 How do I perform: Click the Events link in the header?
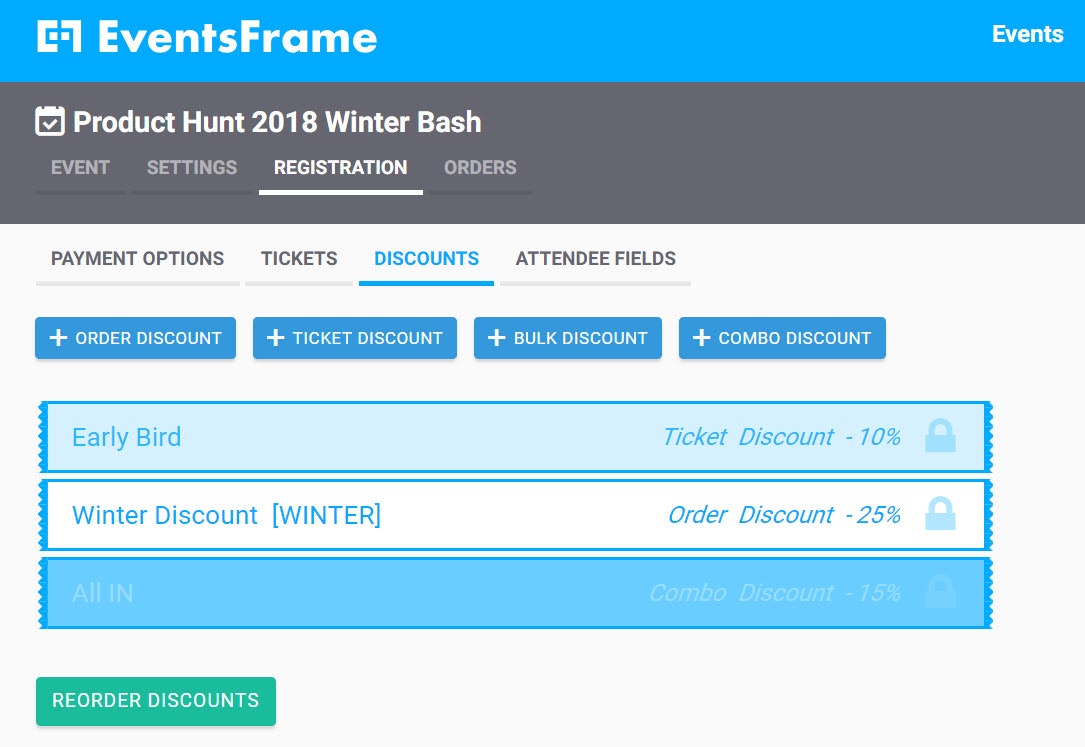tap(1028, 34)
